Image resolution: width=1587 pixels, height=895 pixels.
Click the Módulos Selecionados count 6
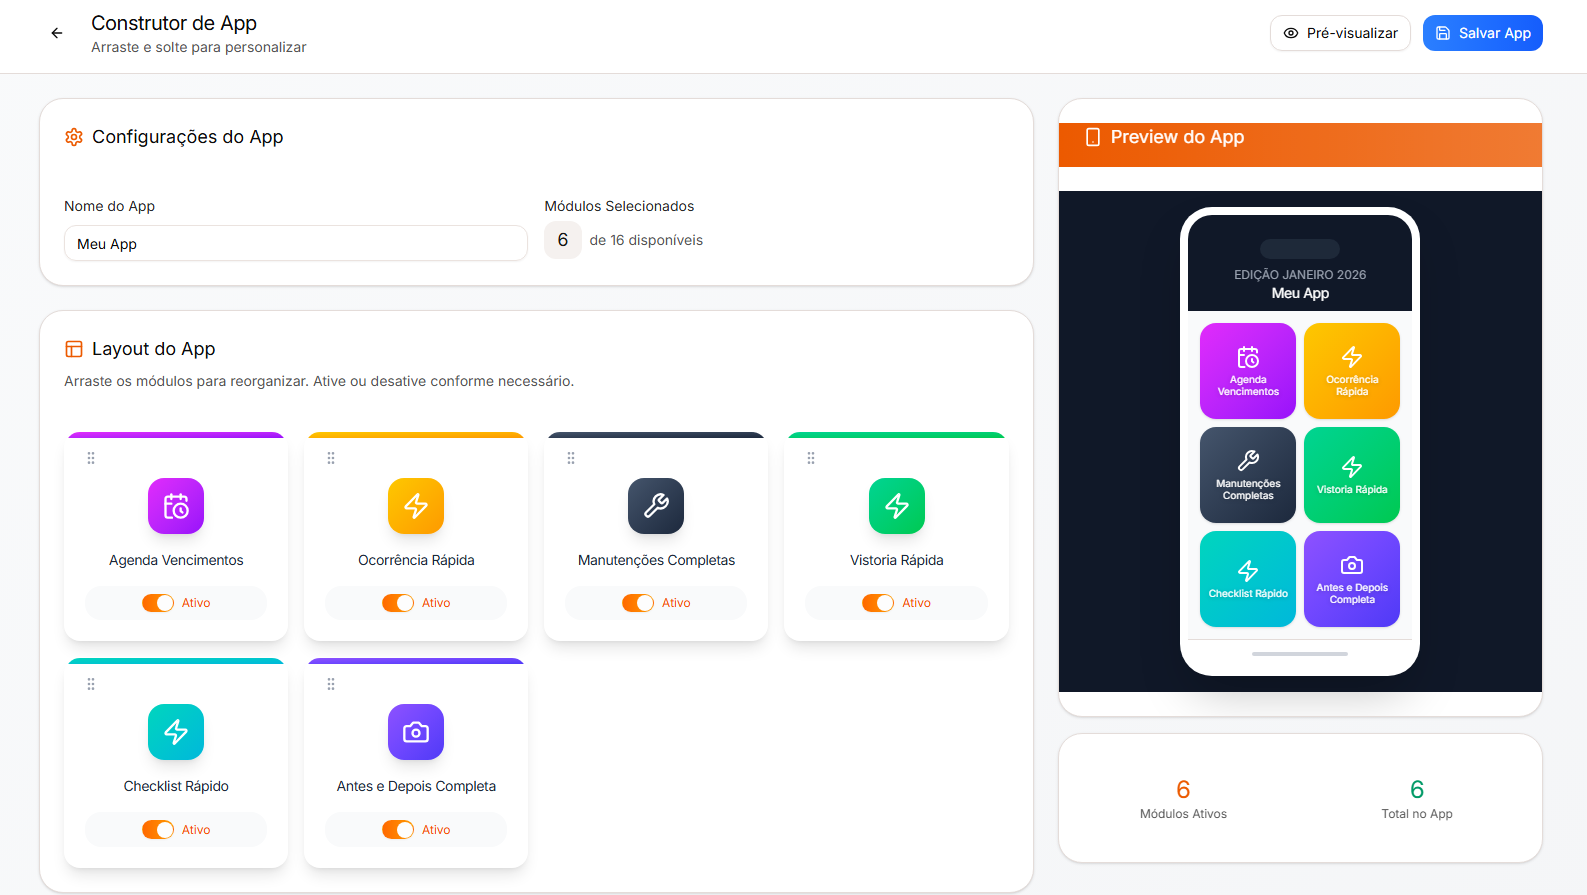click(563, 240)
